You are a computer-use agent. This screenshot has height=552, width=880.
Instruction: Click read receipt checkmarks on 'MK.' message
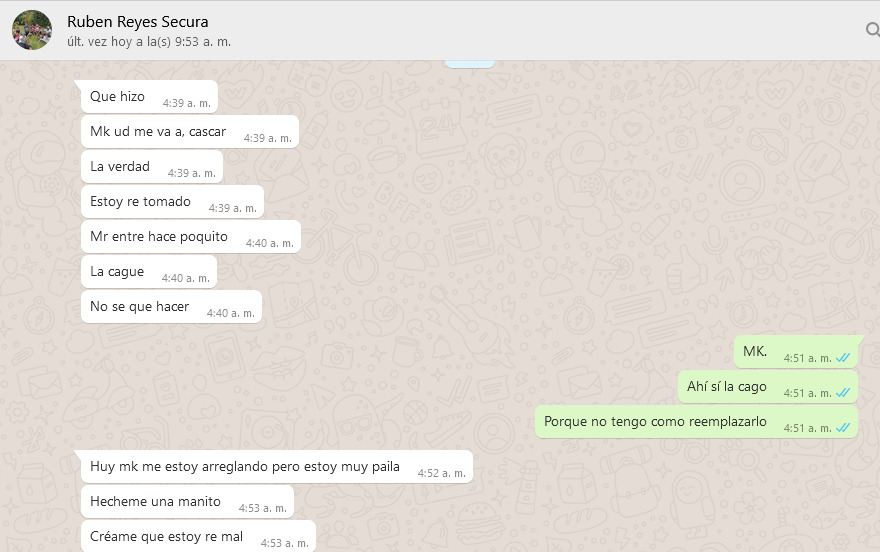[x=842, y=358]
